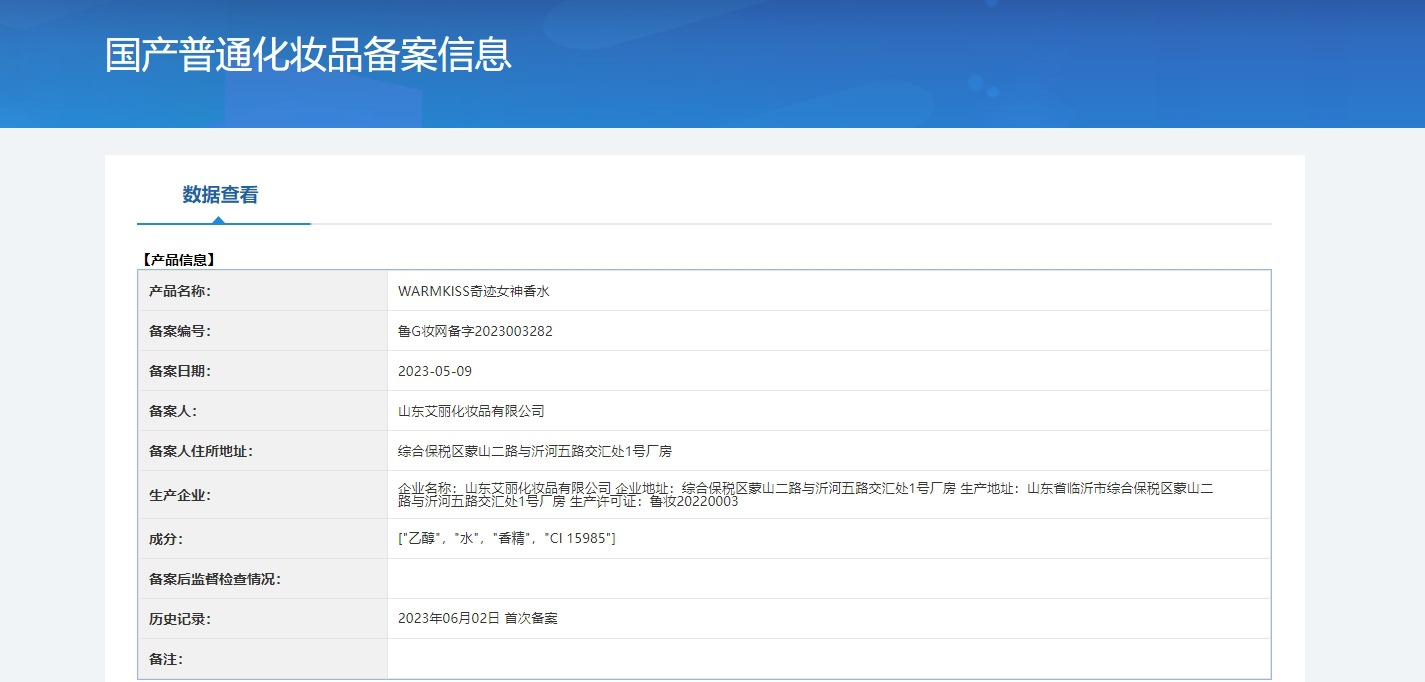
Task: Select the ingredients list with CI 15985
Action: point(506,539)
